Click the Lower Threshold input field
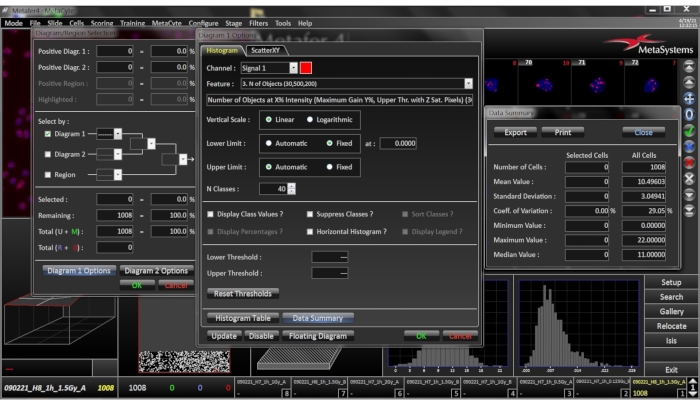The image size is (700, 405). [329, 257]
